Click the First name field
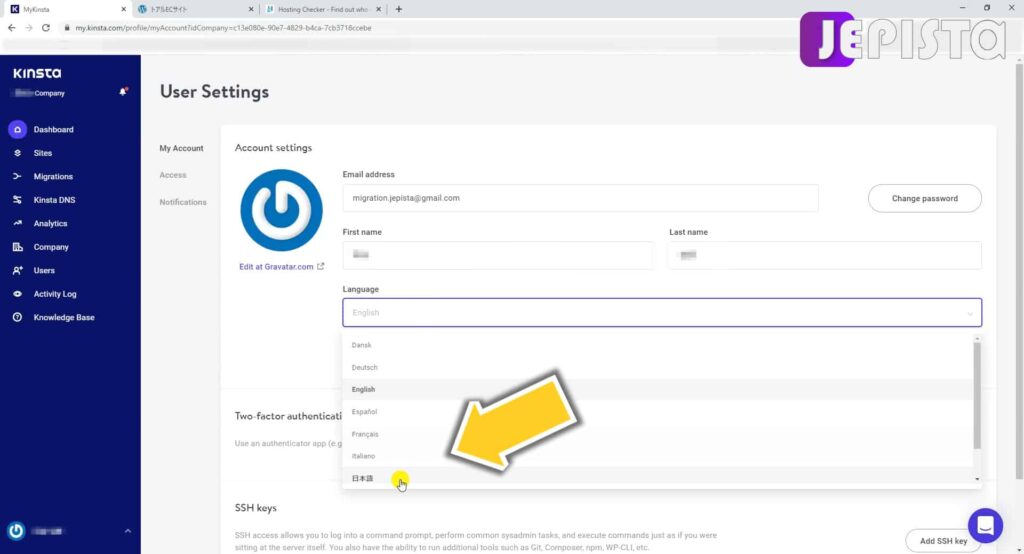Viewport: 1024px width, 554px height. pyautogui.click(x=497, y=255)
